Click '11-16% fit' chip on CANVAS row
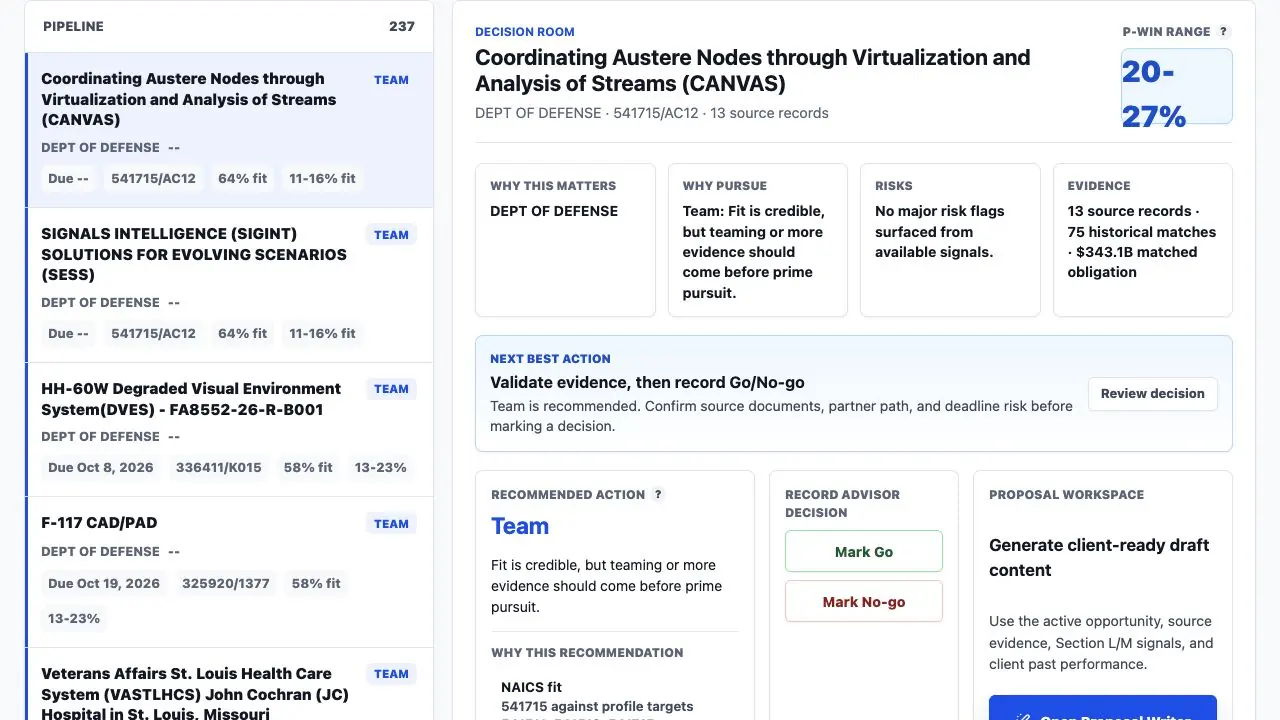The width and height of the screenshot is (1280, 720). tap(322, 179)
